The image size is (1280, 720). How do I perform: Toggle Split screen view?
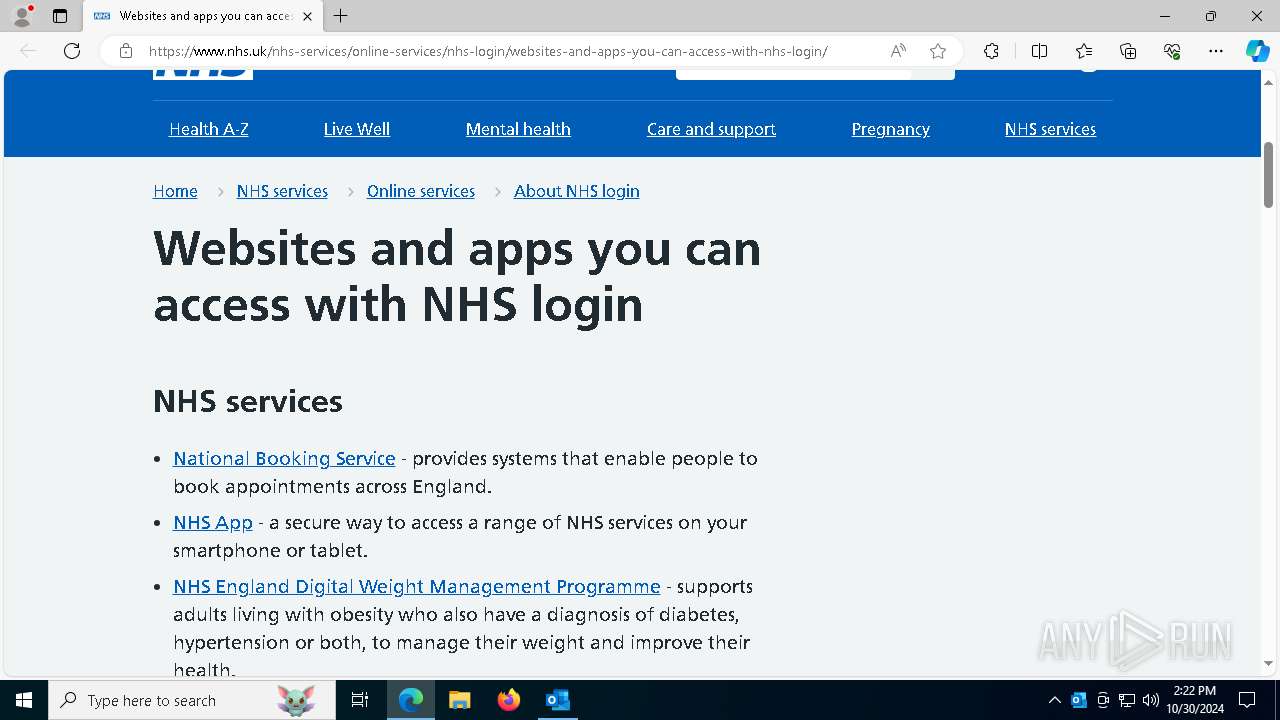(x=1039, y=51)
